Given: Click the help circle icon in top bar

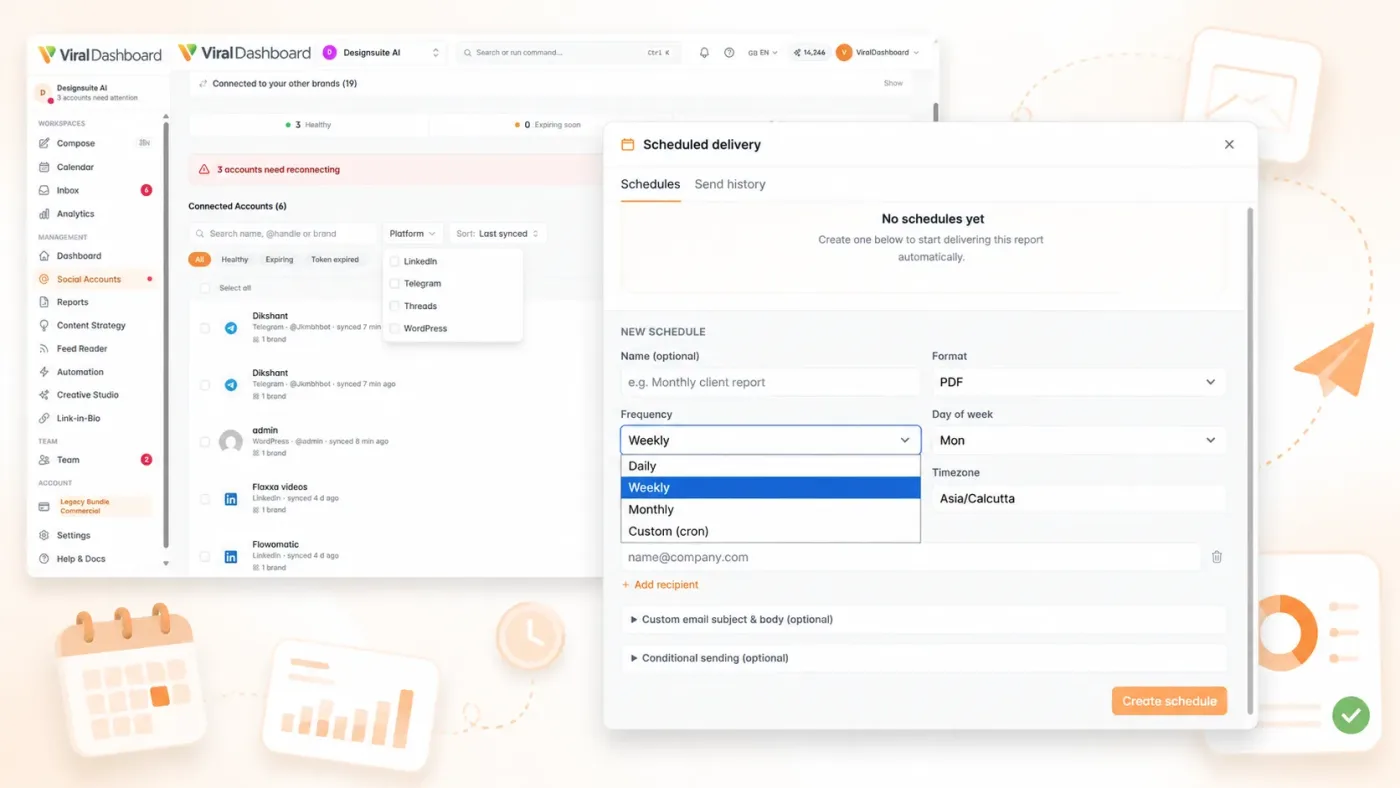Looking at the screenshot, I should pyautogui.click(x=729, y=52).
